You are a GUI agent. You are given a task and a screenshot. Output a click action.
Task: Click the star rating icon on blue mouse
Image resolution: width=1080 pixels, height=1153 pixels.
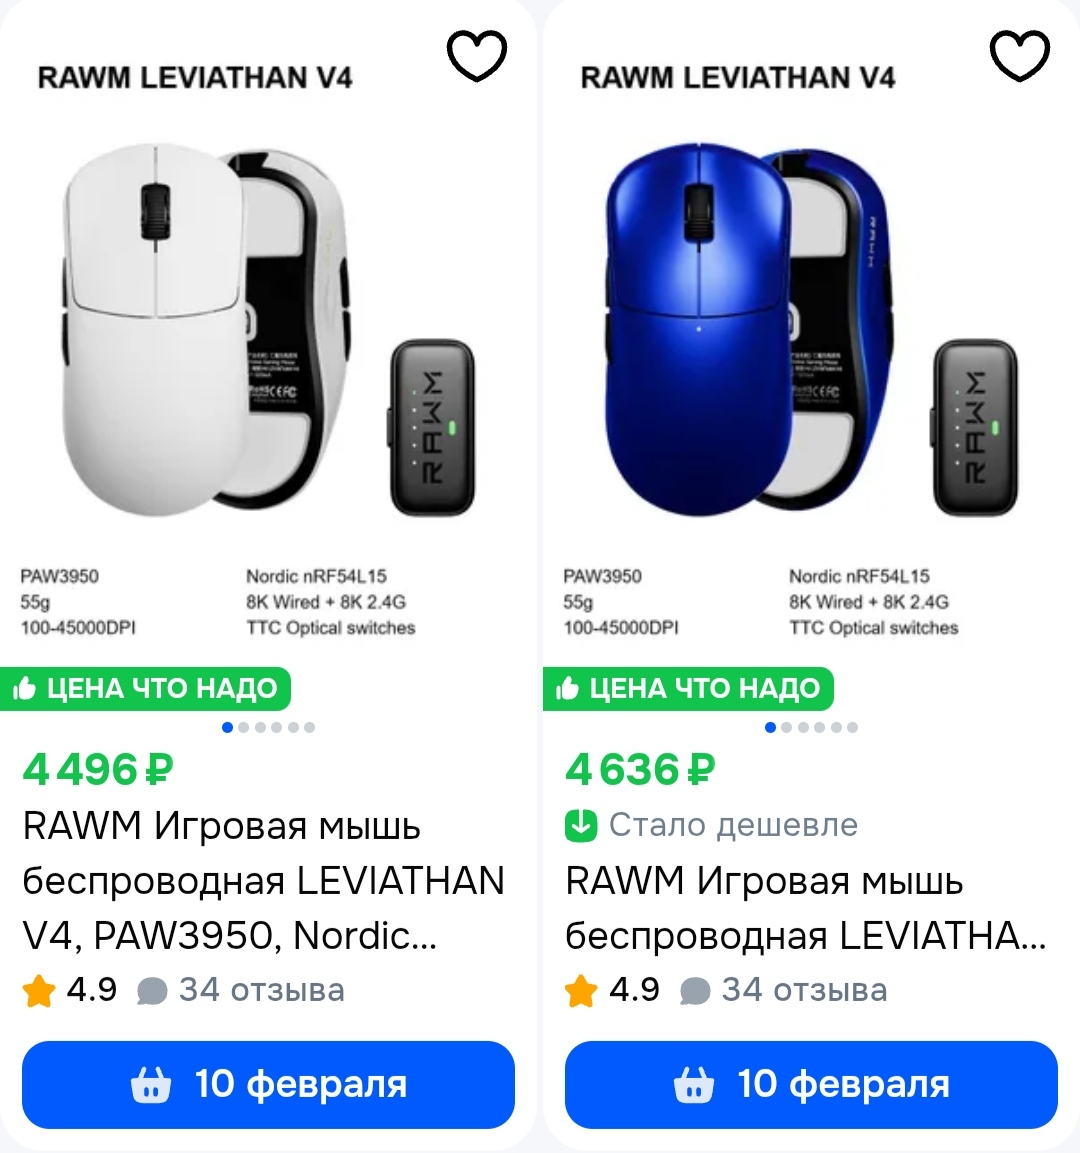[582, 990]
